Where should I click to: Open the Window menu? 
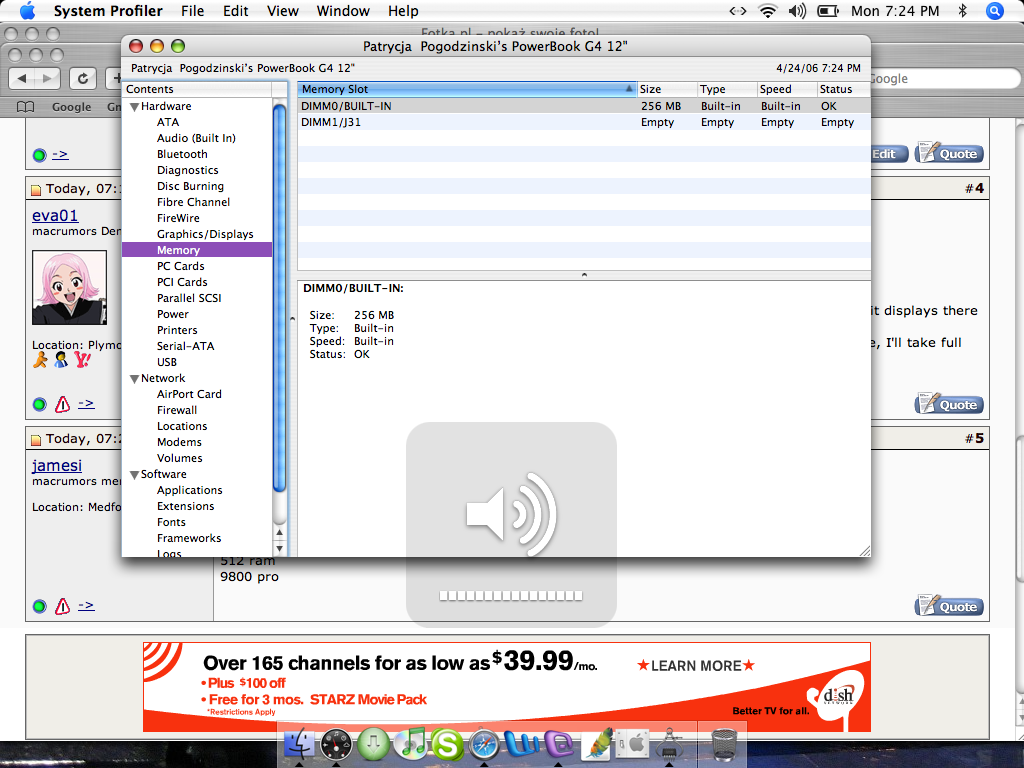(x=343, y=11)
